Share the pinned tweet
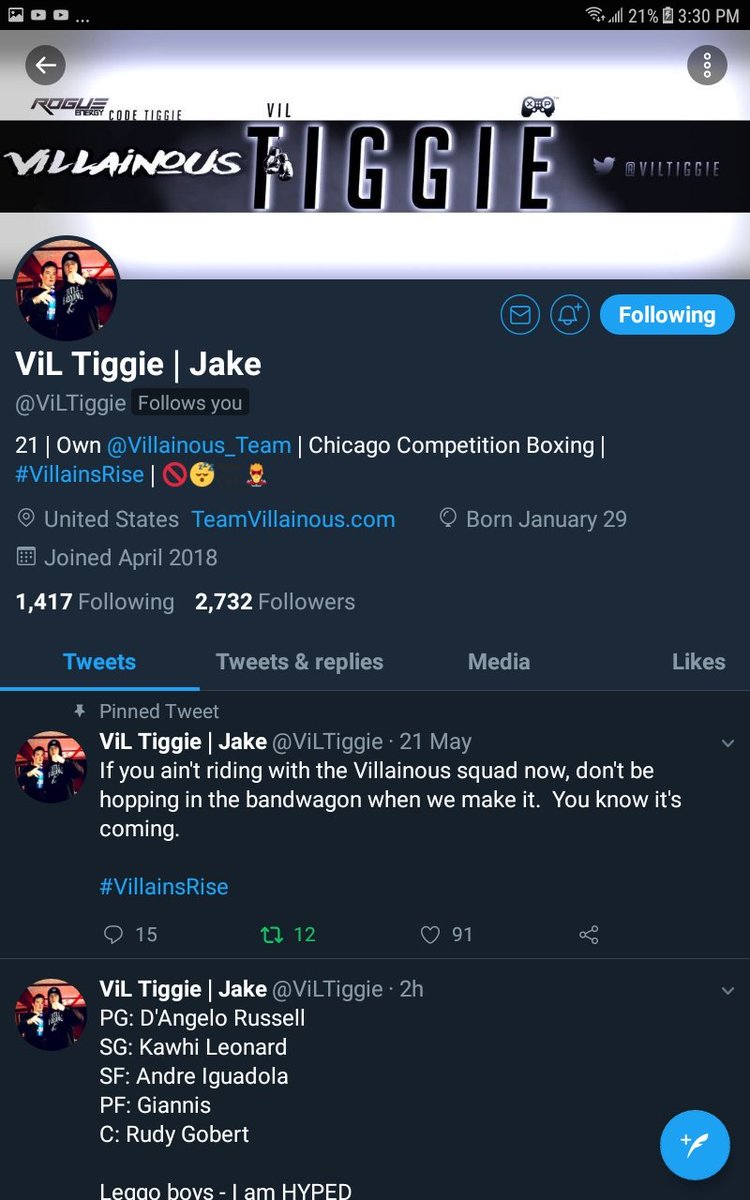Image resolution: width=750 pixels, height=1200 pixels. (x=589, y=935)
